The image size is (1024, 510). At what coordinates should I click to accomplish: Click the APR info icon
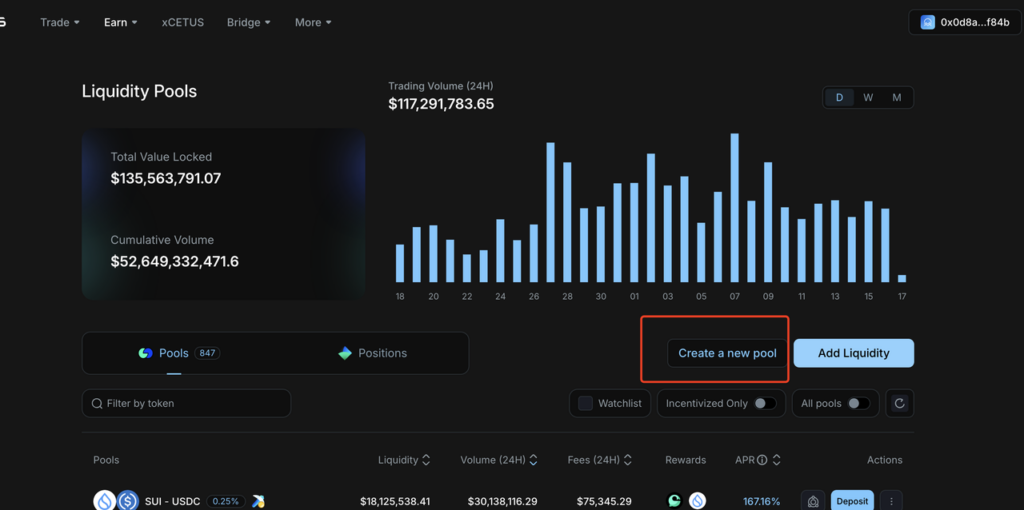761,460
